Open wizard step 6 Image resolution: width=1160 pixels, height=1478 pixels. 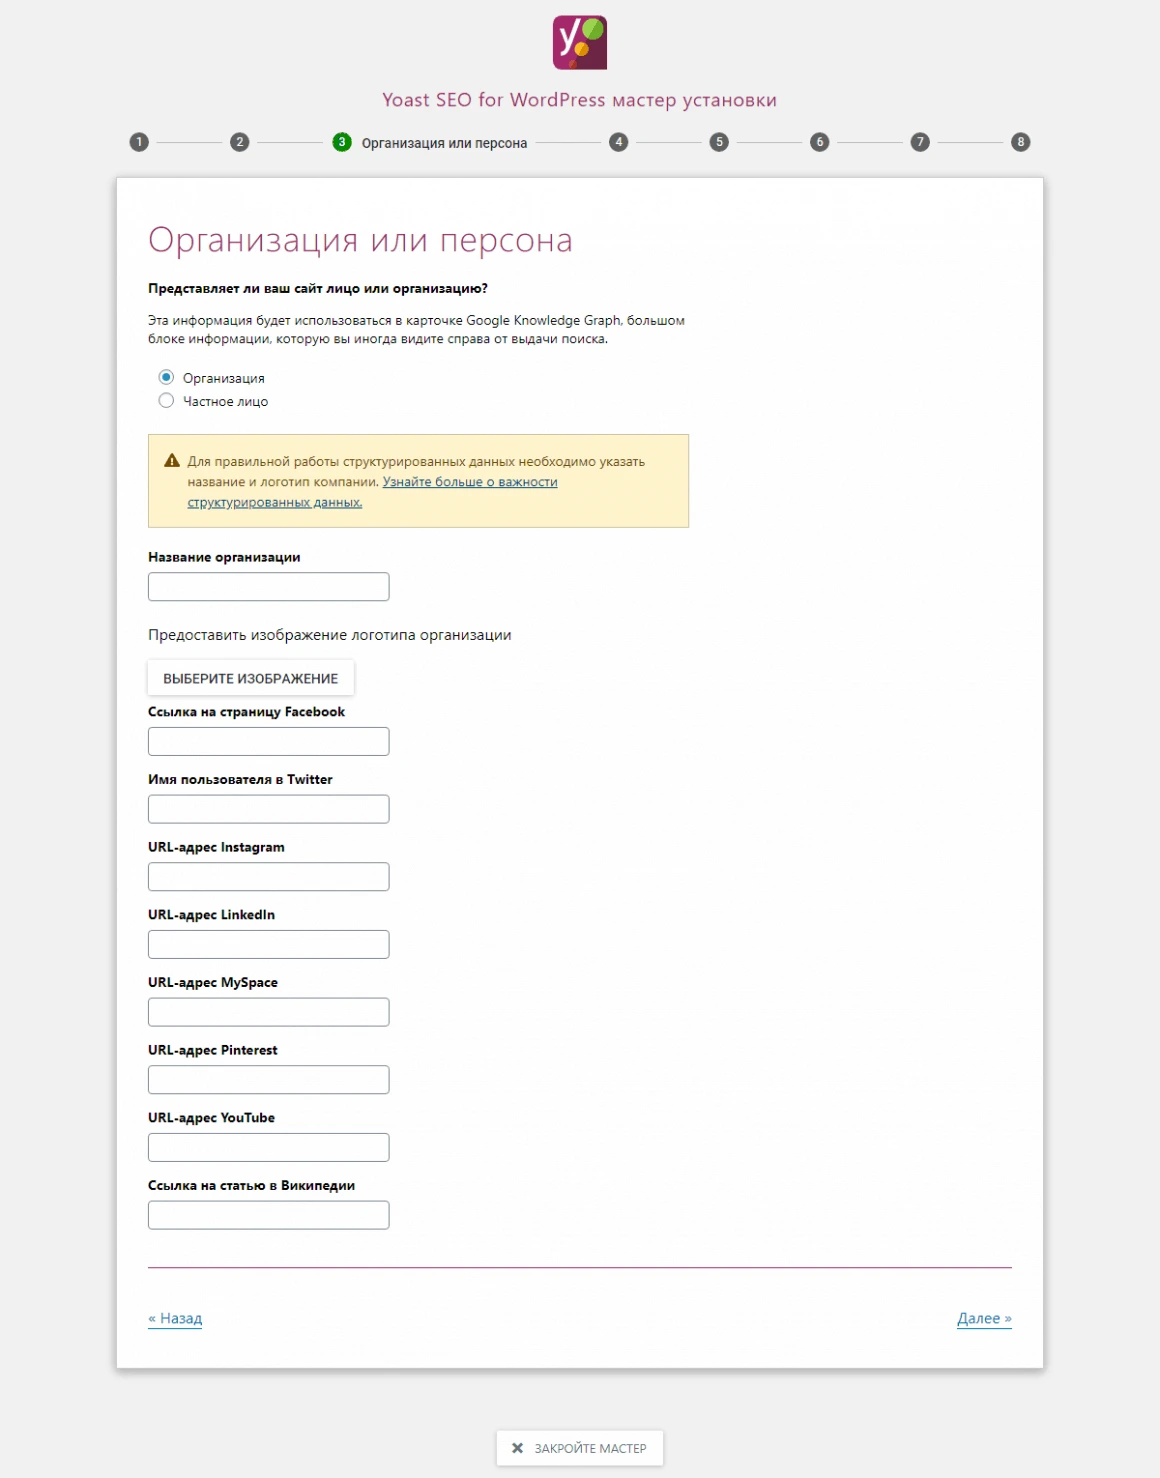(x=820, y=142)
